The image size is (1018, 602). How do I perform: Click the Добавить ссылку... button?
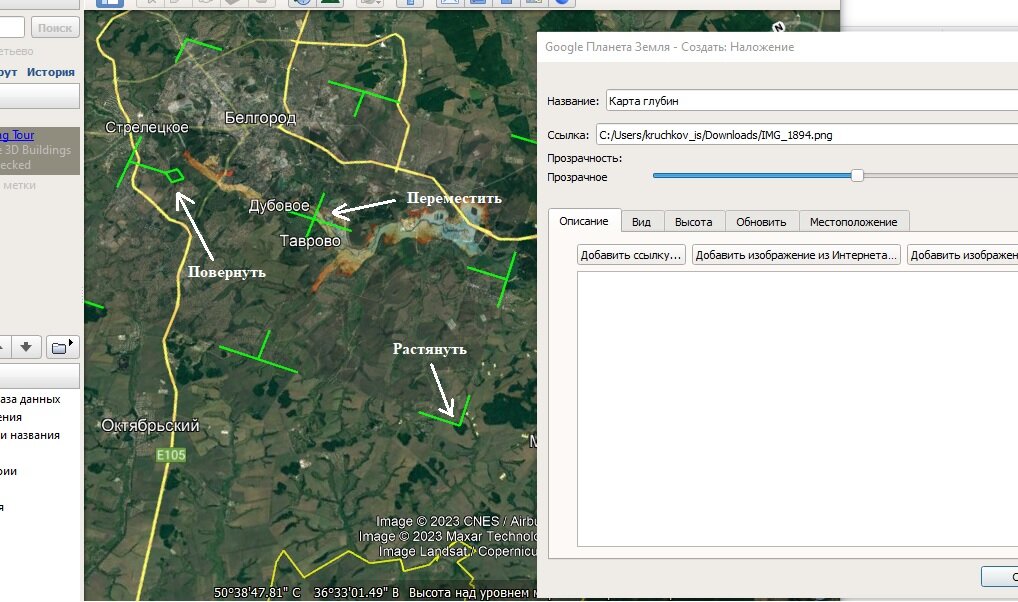tap(631, 255)
